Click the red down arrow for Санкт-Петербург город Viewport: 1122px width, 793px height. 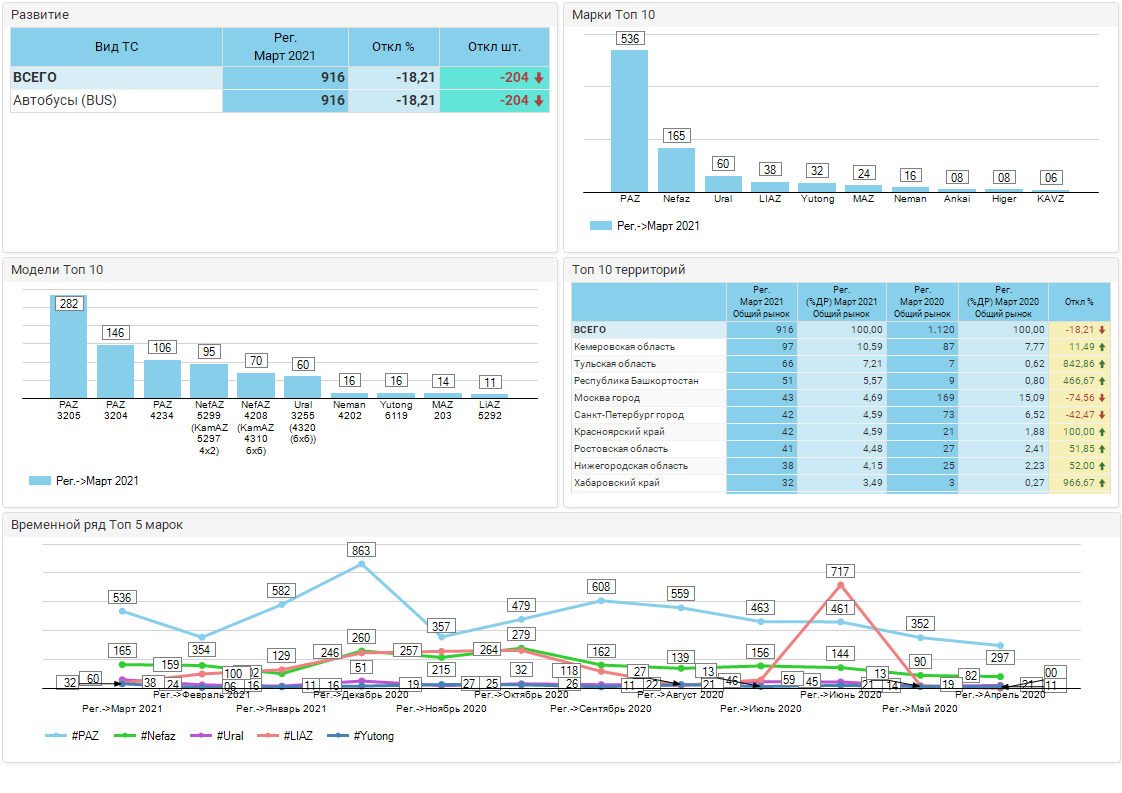tap(1102, 415)
